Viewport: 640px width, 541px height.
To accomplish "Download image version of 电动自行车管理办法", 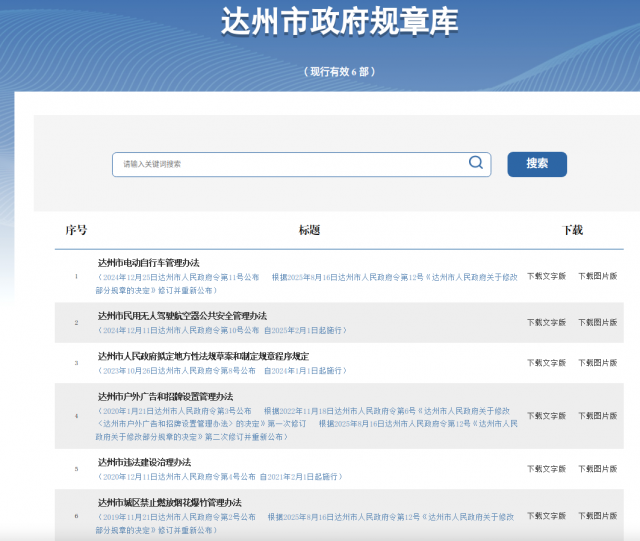I will (597, 276).
